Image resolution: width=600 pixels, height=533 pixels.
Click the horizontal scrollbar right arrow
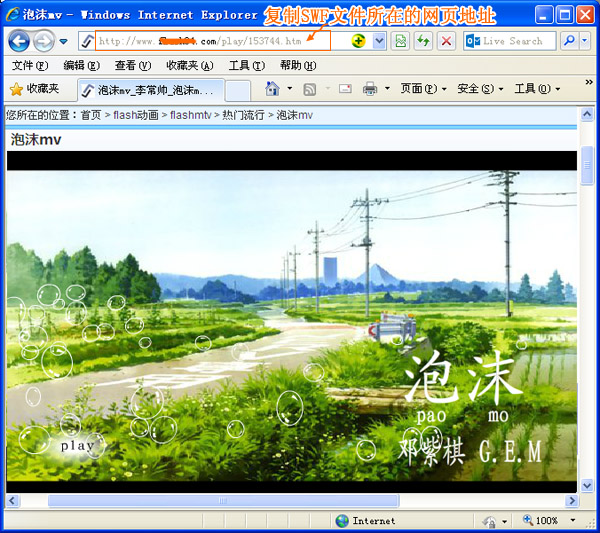tap(572, 500)
